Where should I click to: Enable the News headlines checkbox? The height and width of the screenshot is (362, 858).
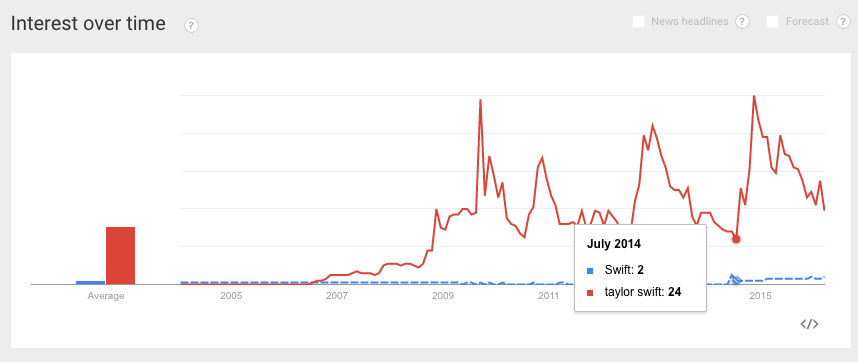click(x=638, y=22)
